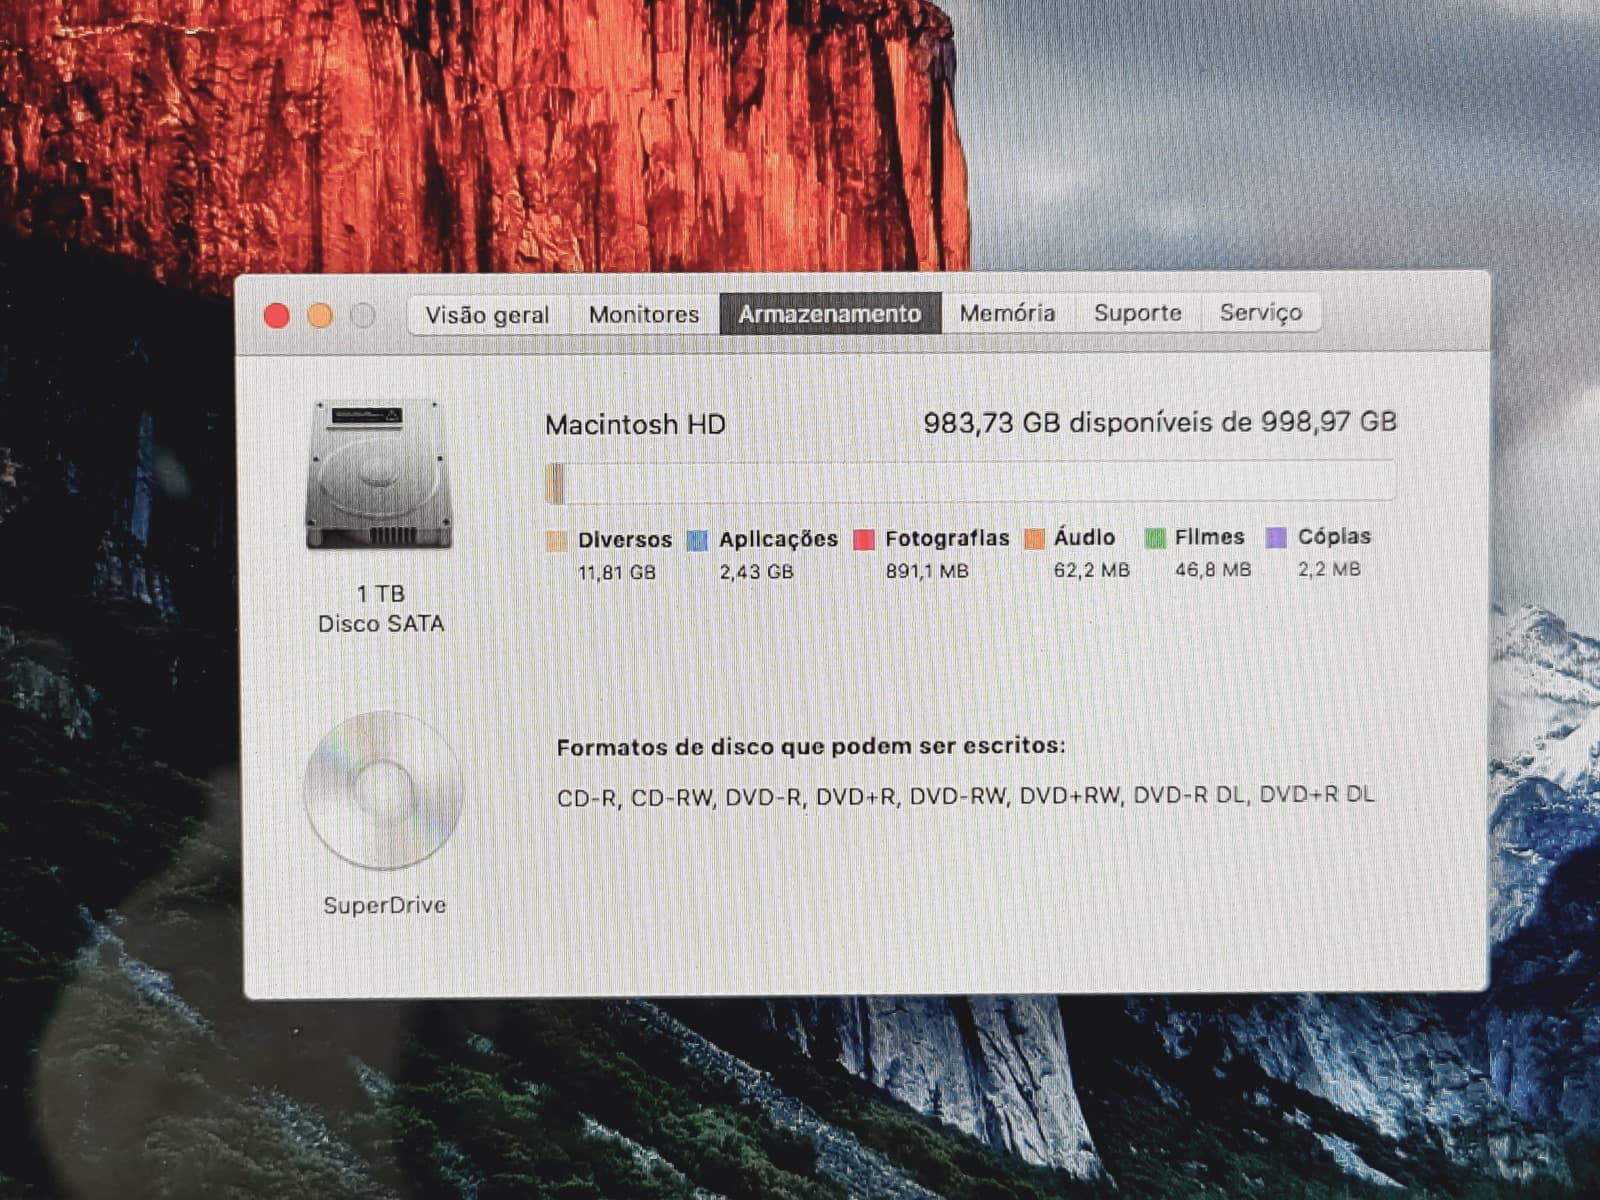Click the 'Disco SATA' label
The height and width of the screenshot is (1200, 1600).
click(x=381, y=624)
